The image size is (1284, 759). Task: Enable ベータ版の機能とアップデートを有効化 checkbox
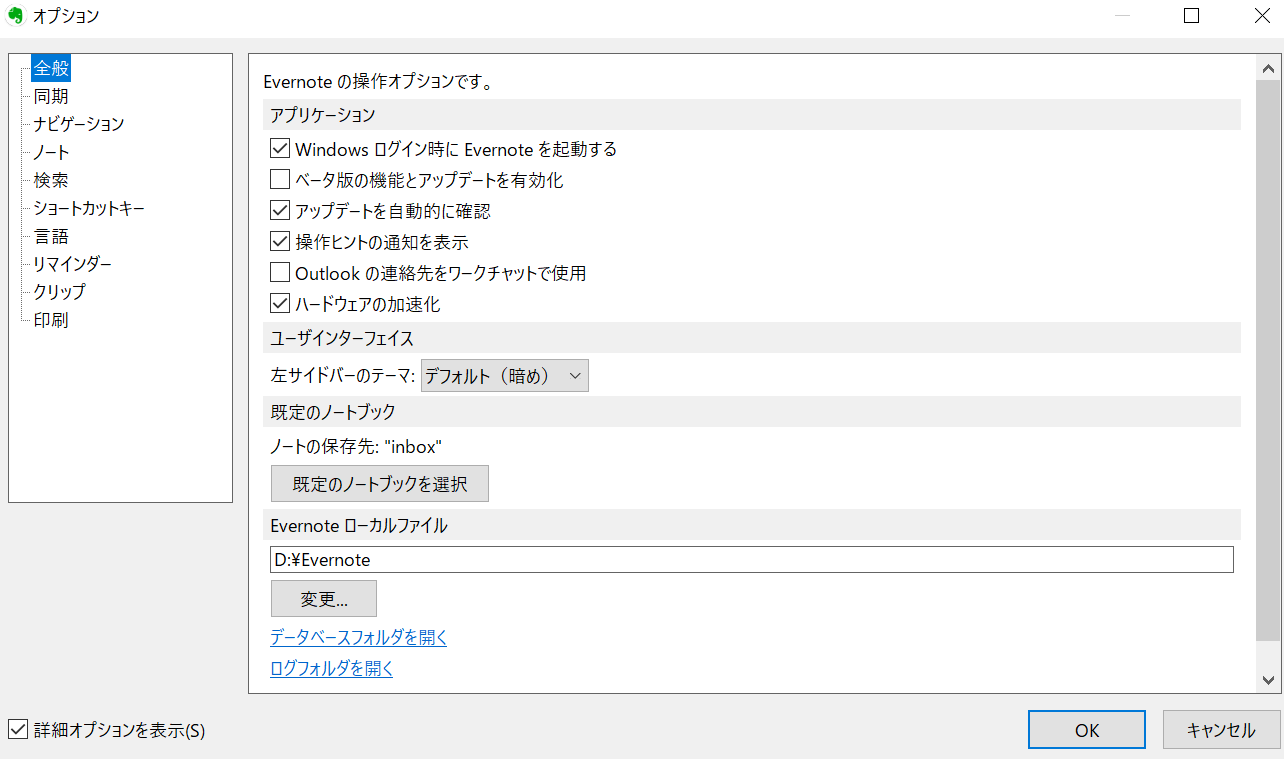click(x=280, y=181)
